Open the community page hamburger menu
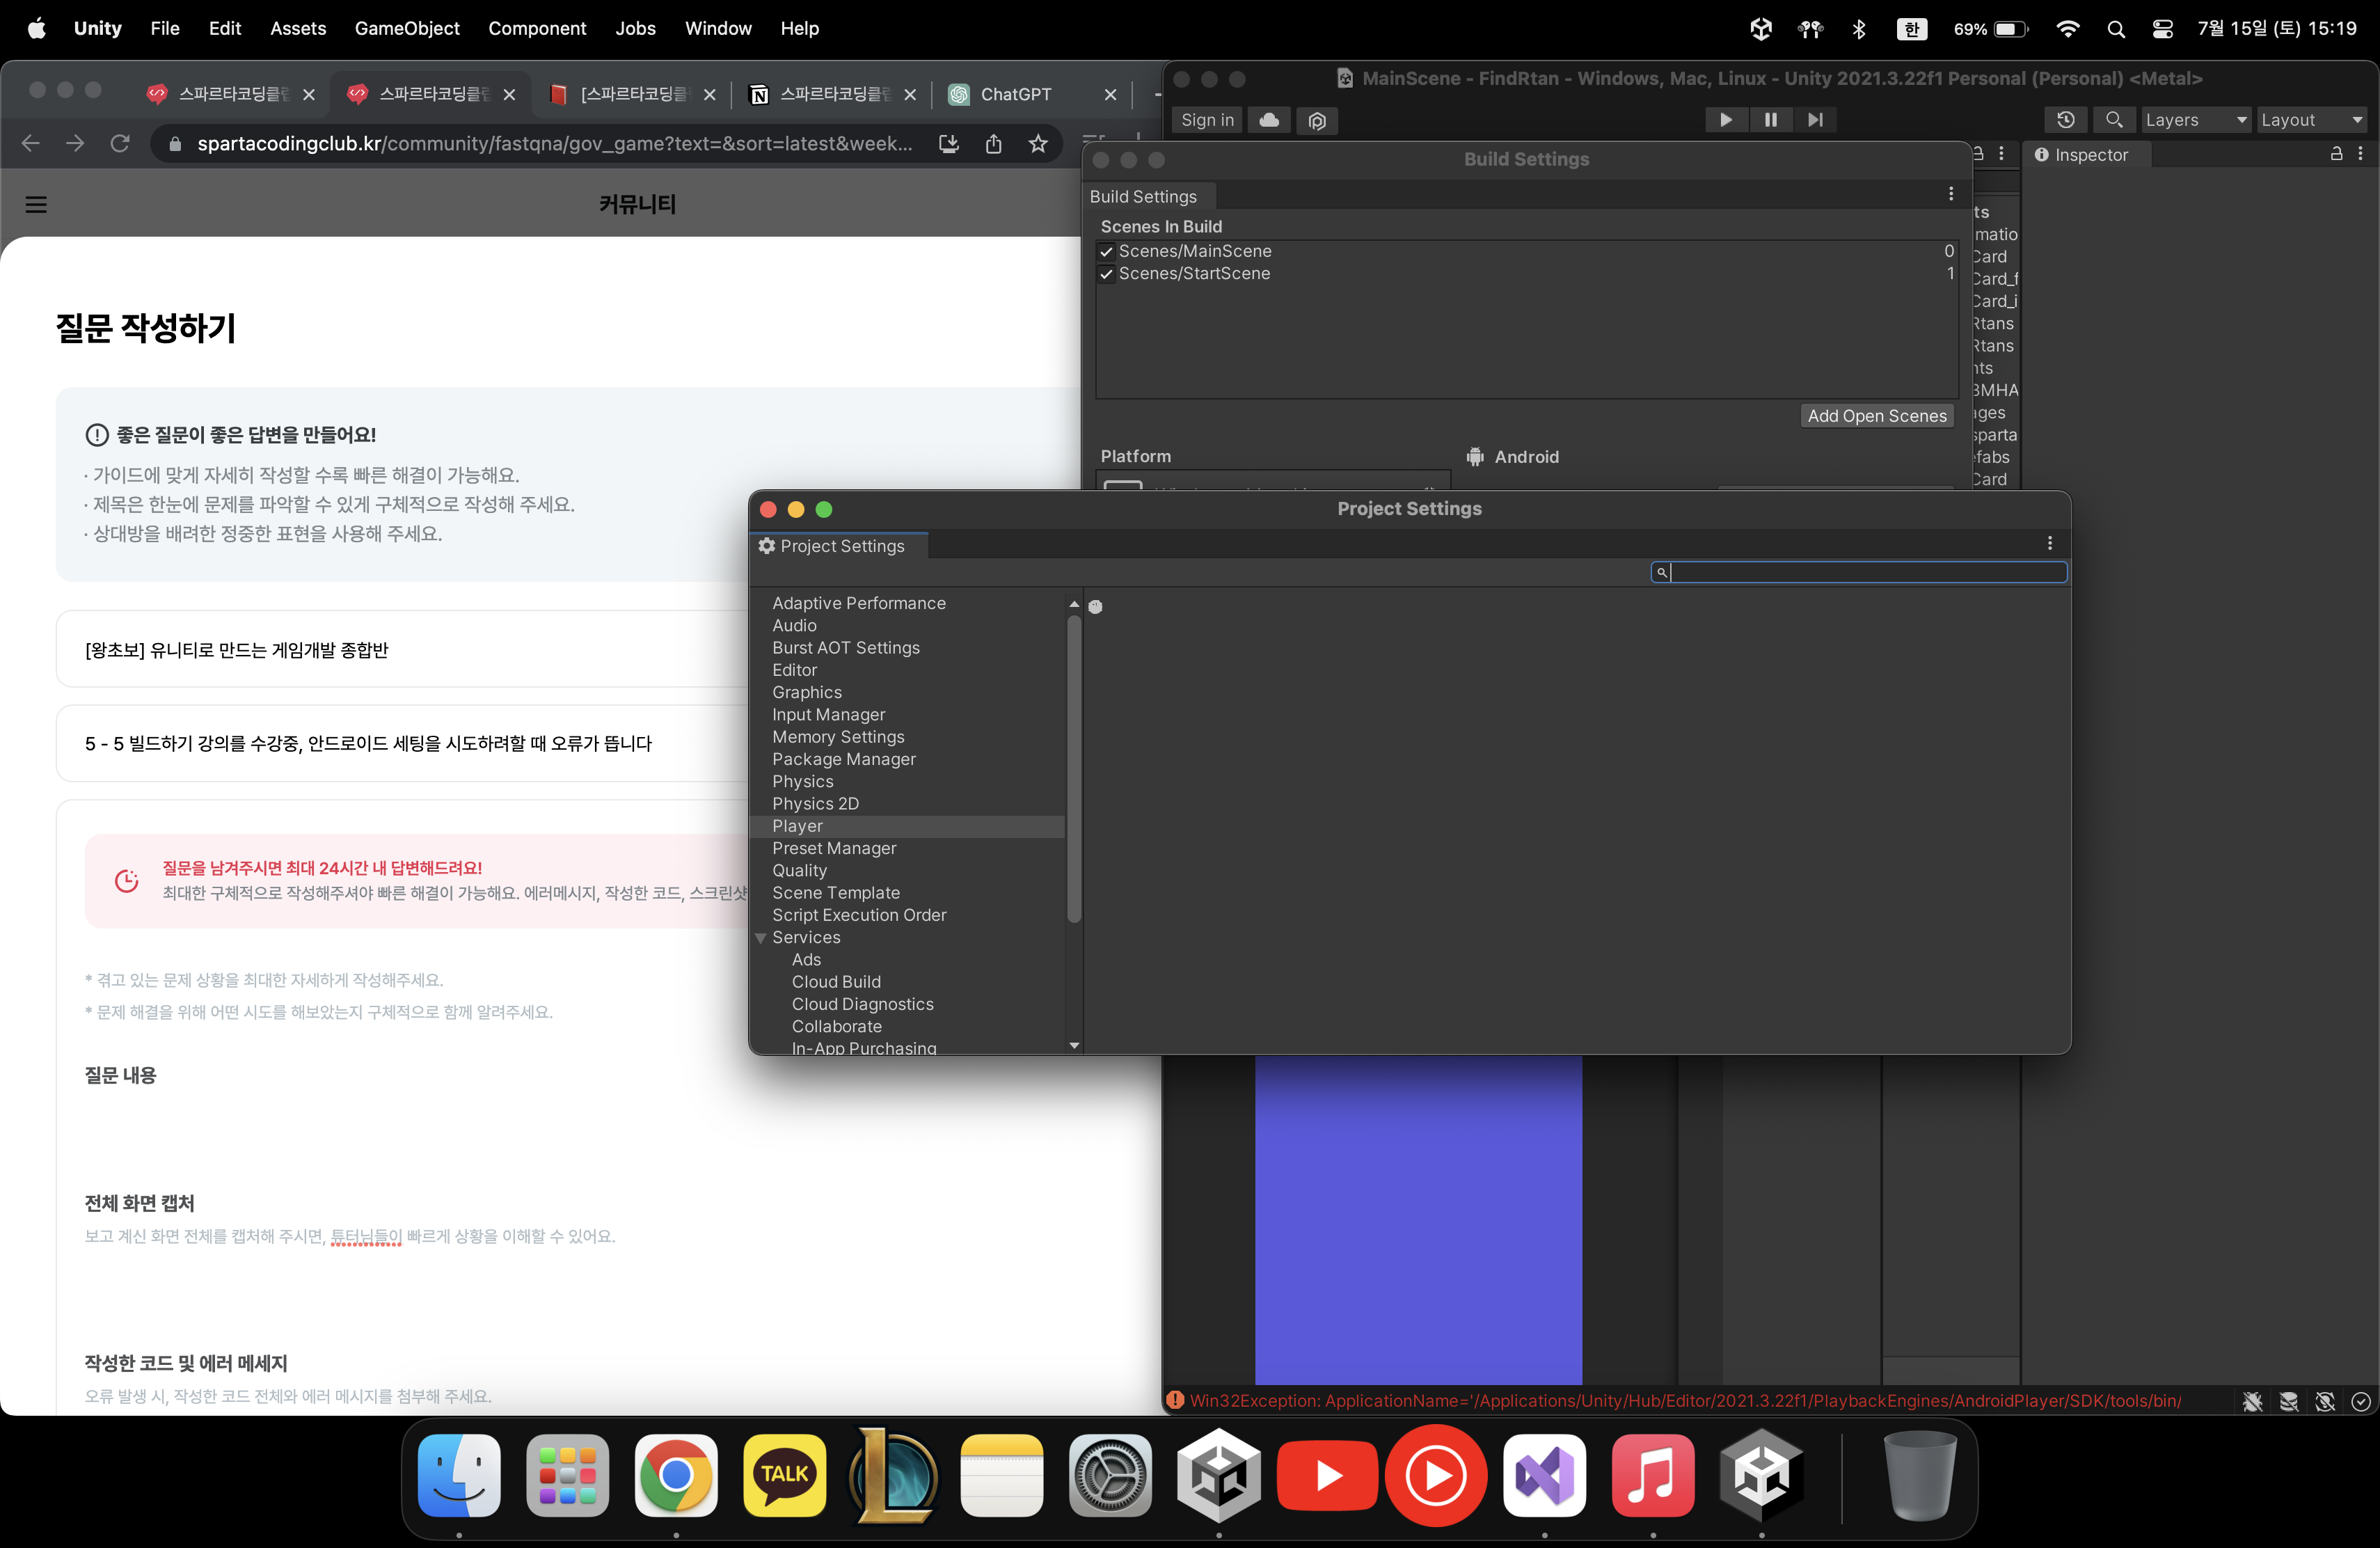Image resolution: width=2380 pixels, height=1548 pixels. tap(36, 205)
